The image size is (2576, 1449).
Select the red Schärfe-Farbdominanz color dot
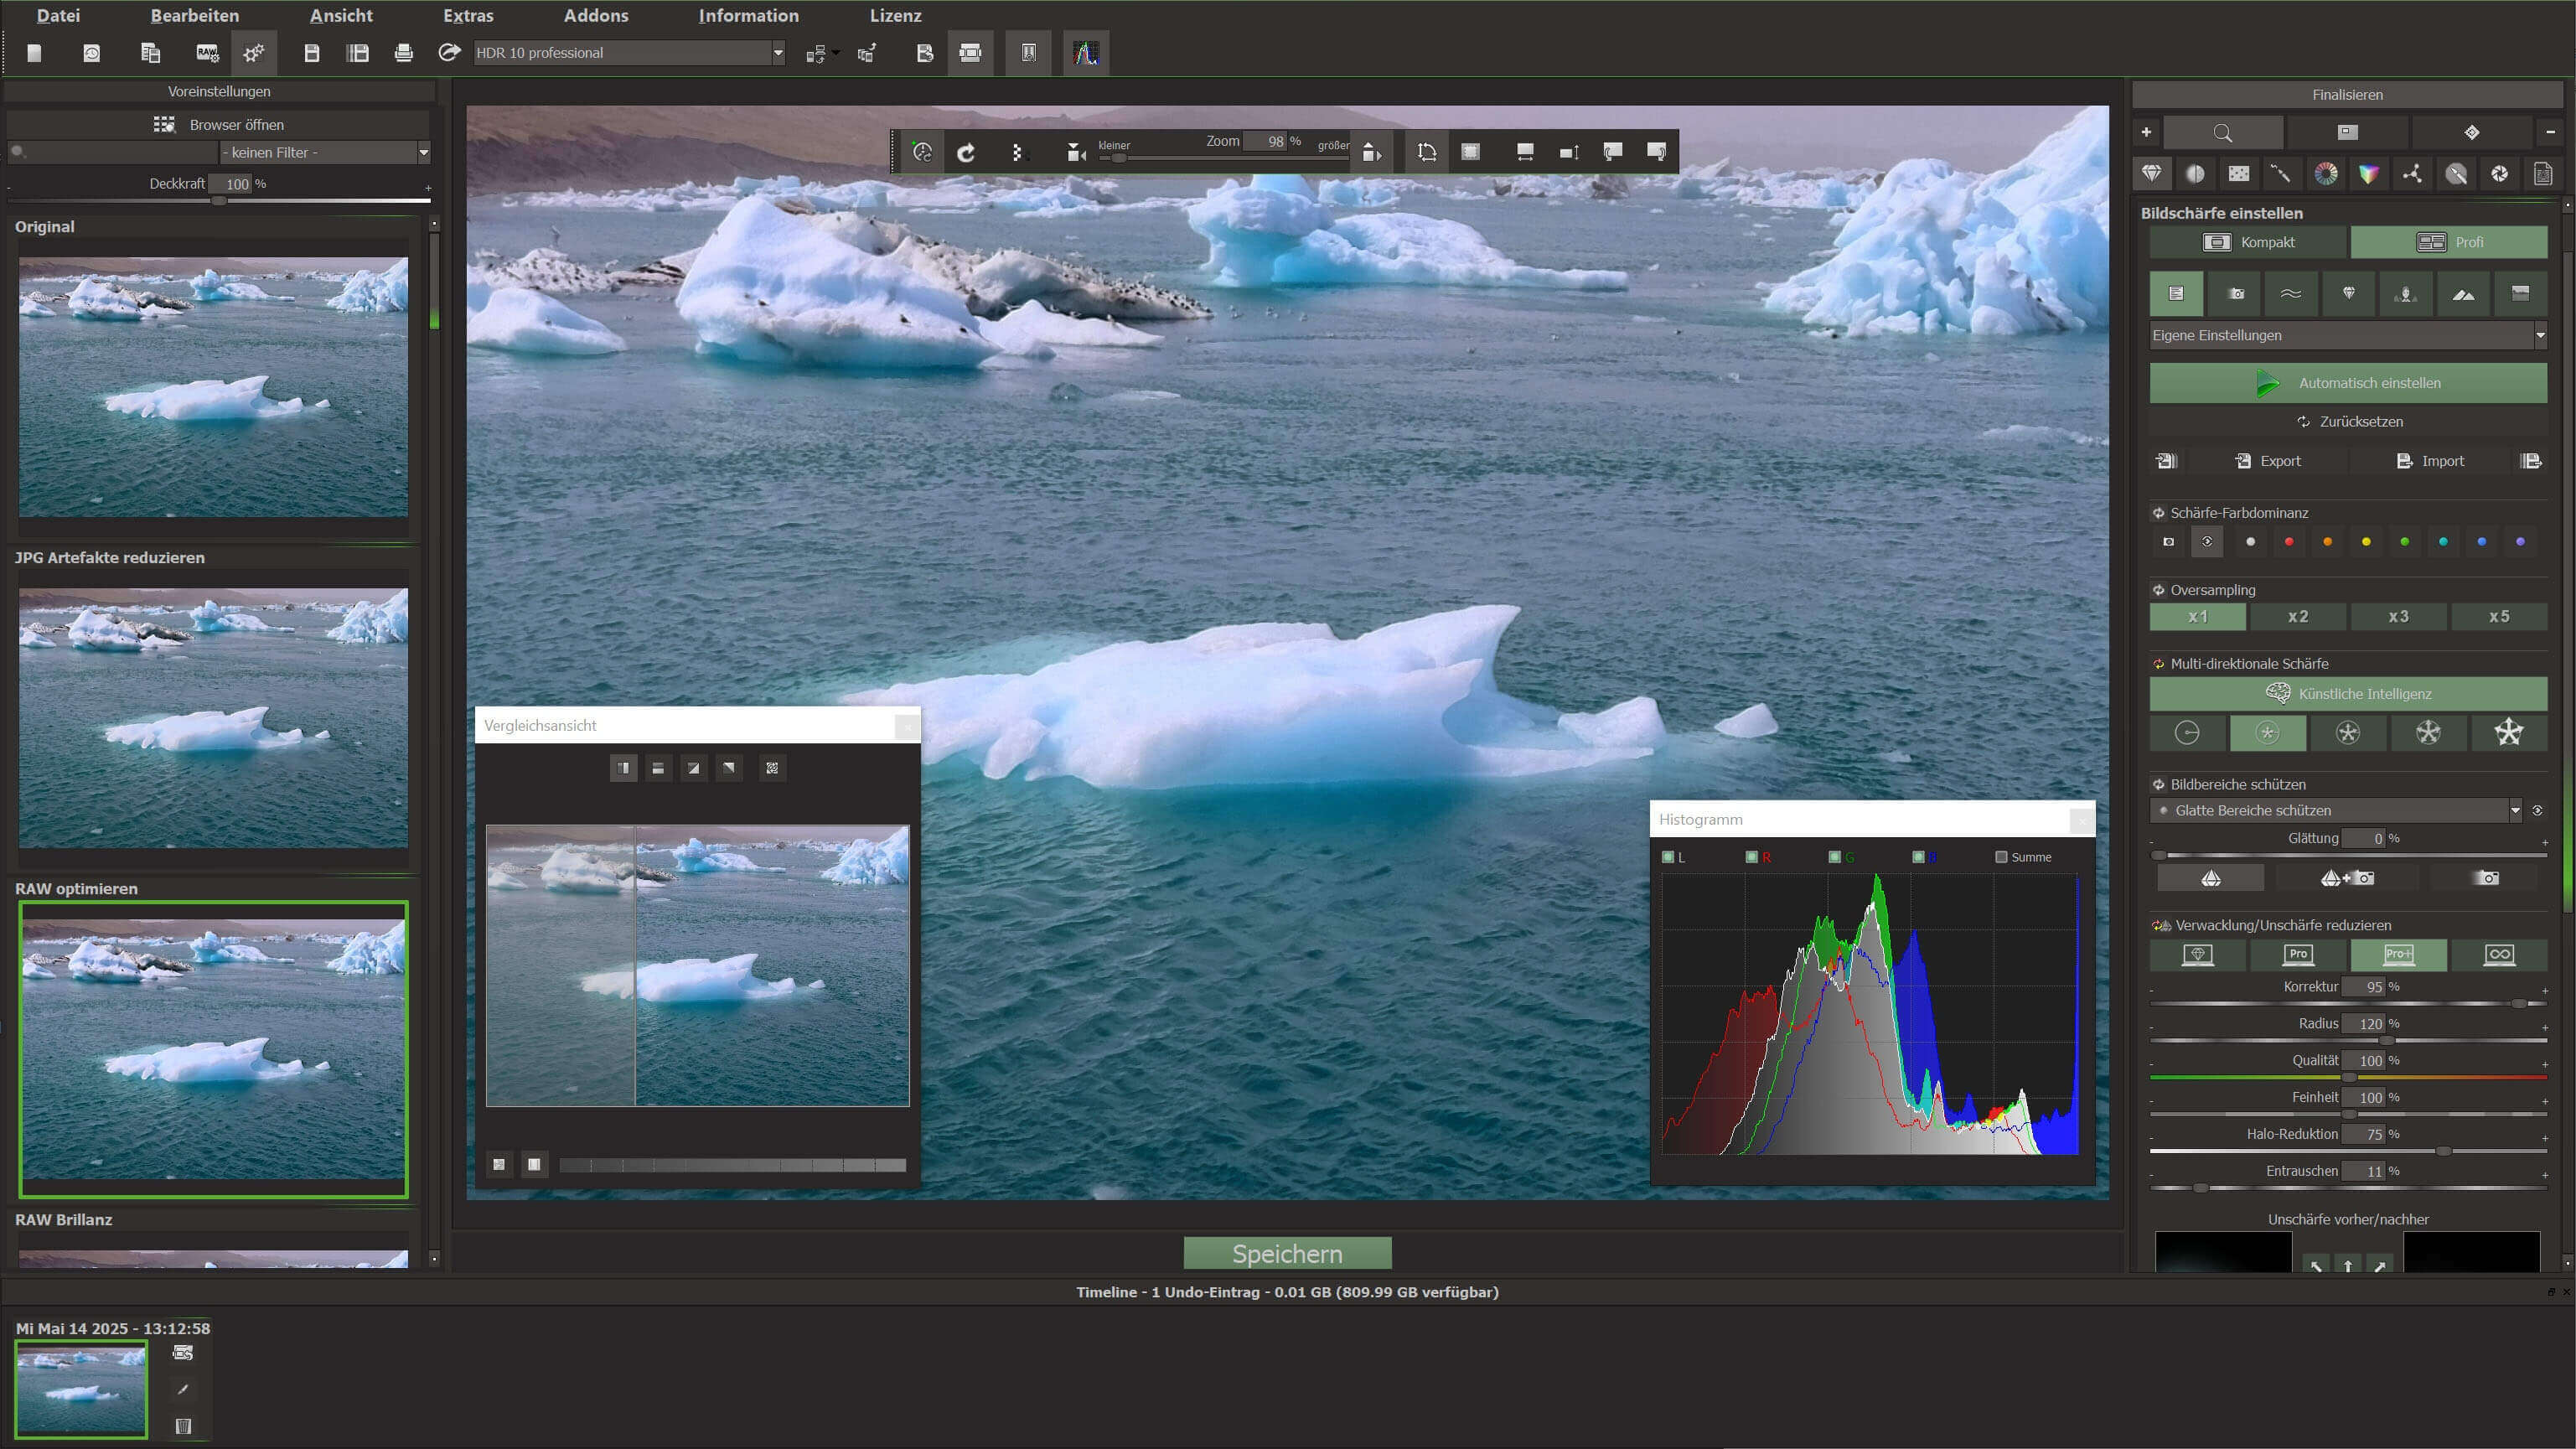(2289, 542)
